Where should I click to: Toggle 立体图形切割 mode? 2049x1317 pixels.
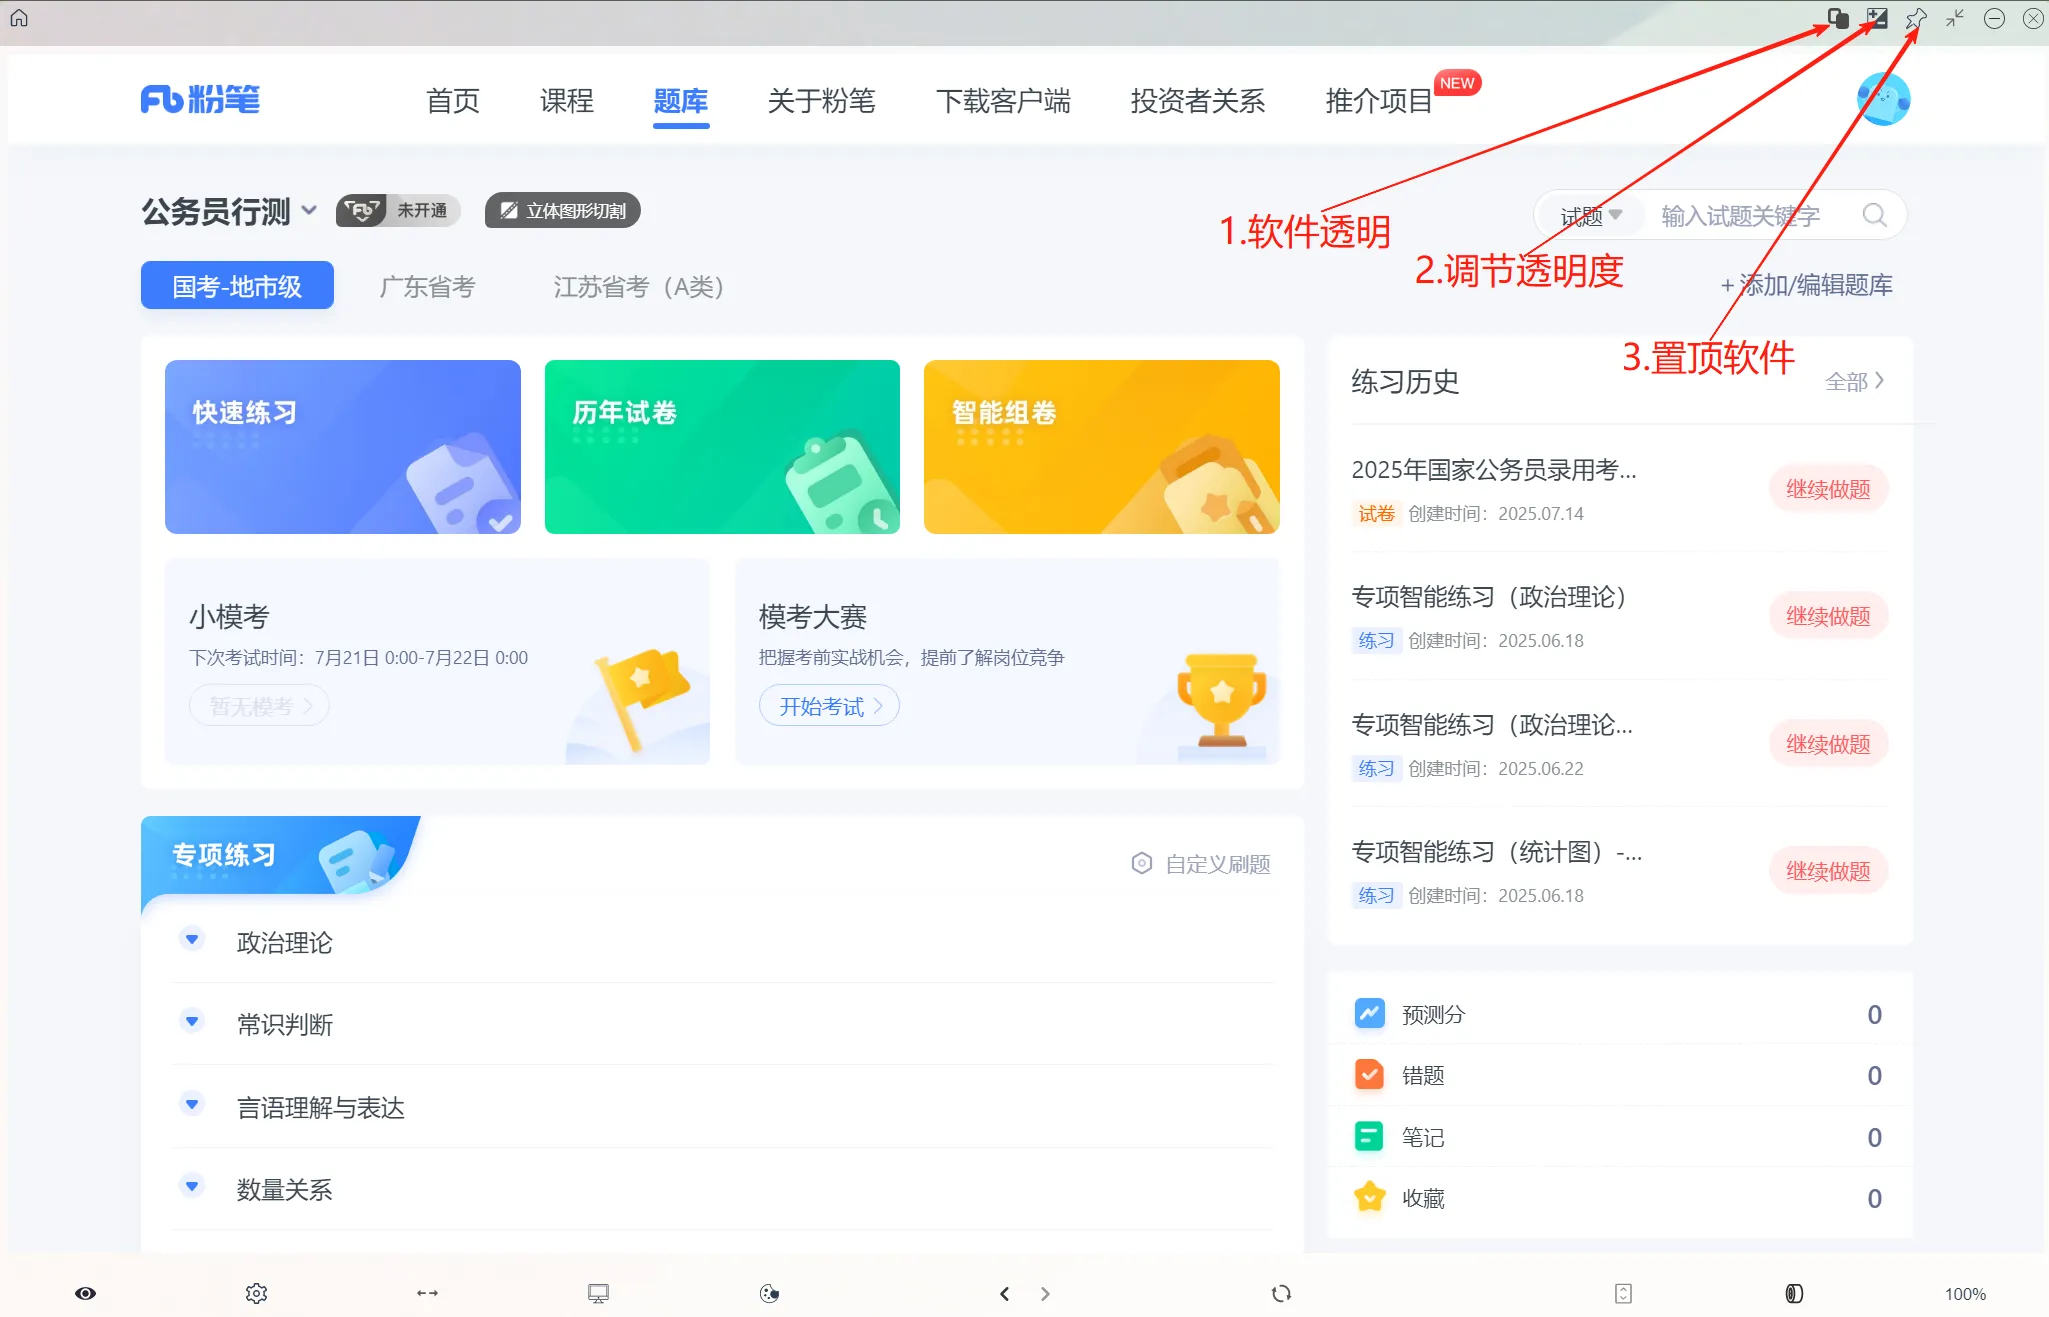tap(561, 210)
